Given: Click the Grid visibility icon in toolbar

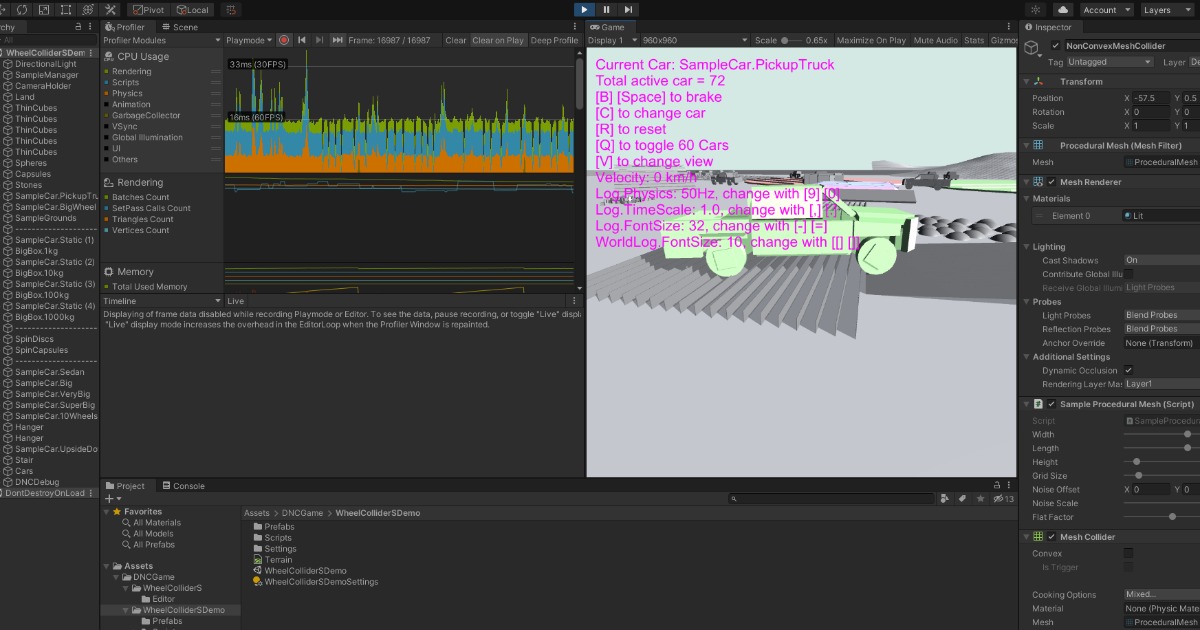Looking at the screenshot, I should (x=232, y=9).
